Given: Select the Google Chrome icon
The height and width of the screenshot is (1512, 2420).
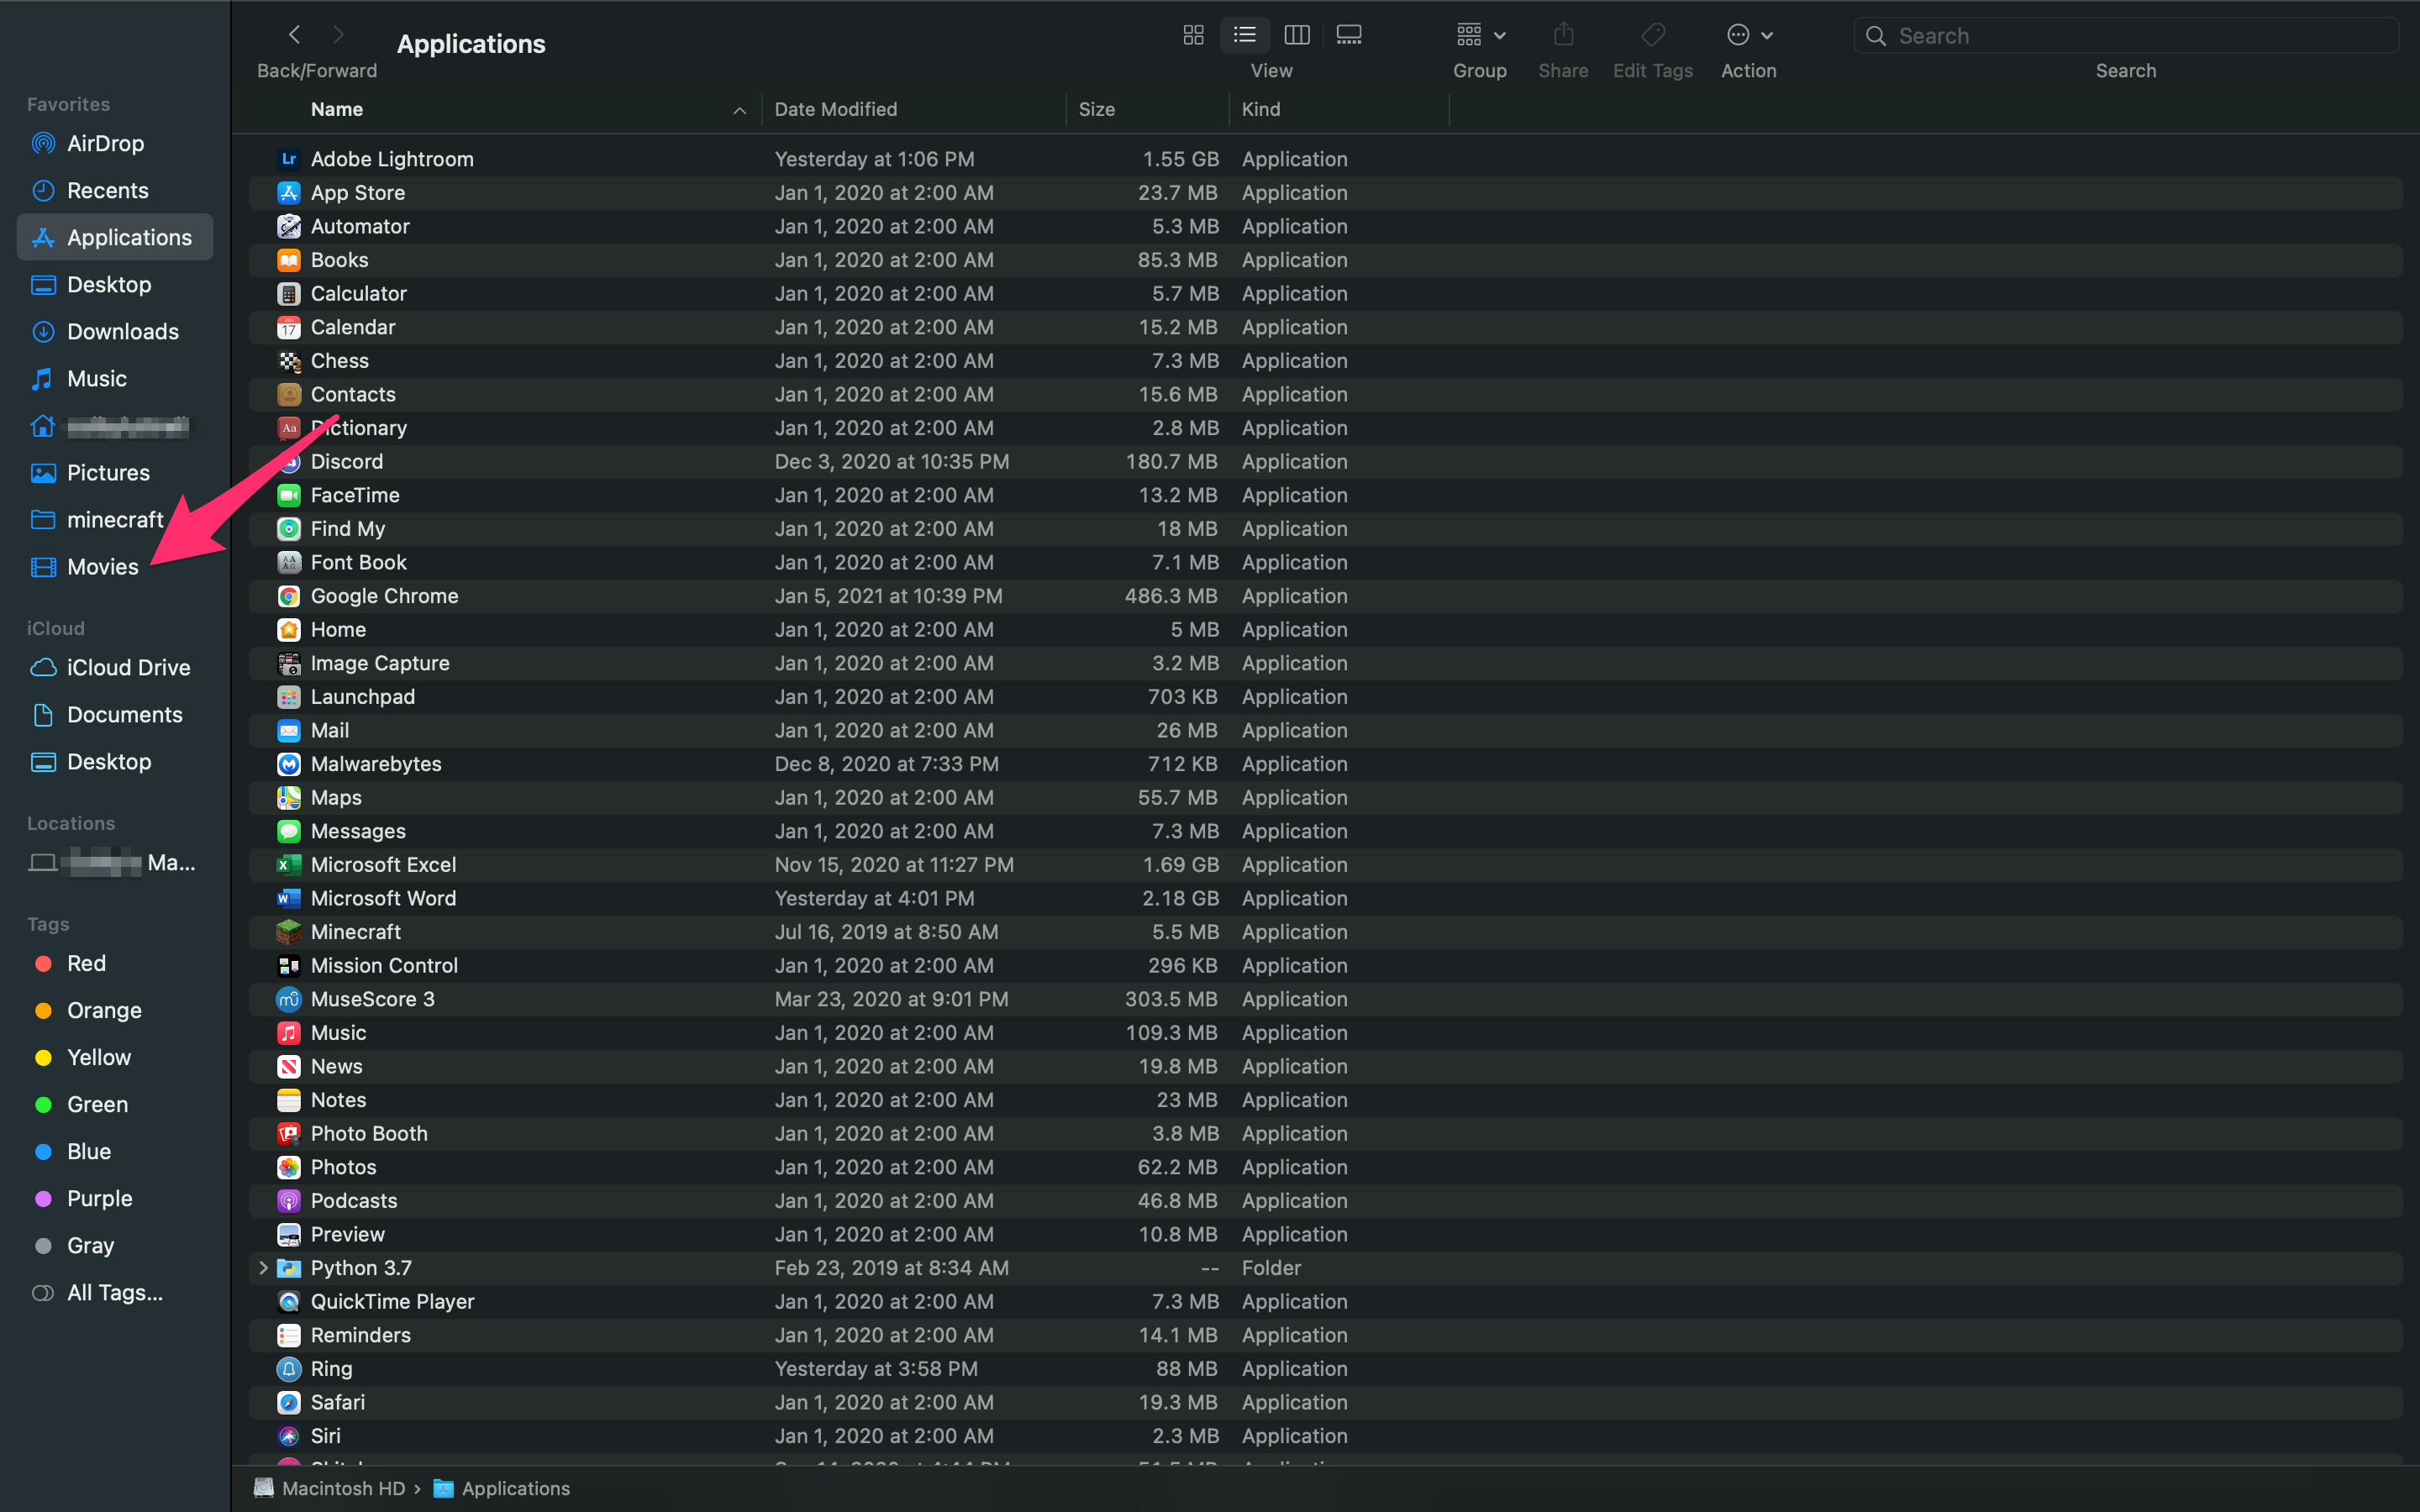Looking at the screenshot, I should point(289,596).
